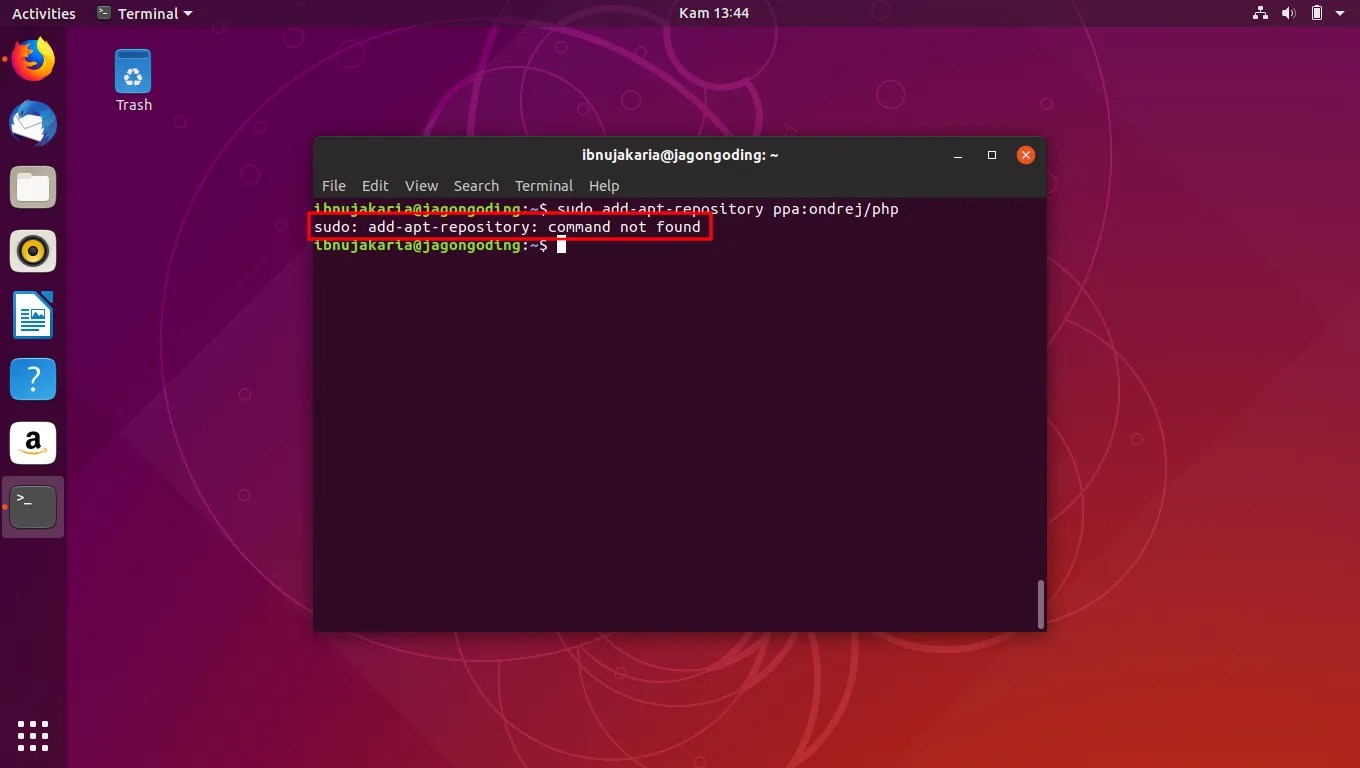Launch the Amazon shortcut
This screenshot has height=768, width=1360.
[x=33, y=443]
